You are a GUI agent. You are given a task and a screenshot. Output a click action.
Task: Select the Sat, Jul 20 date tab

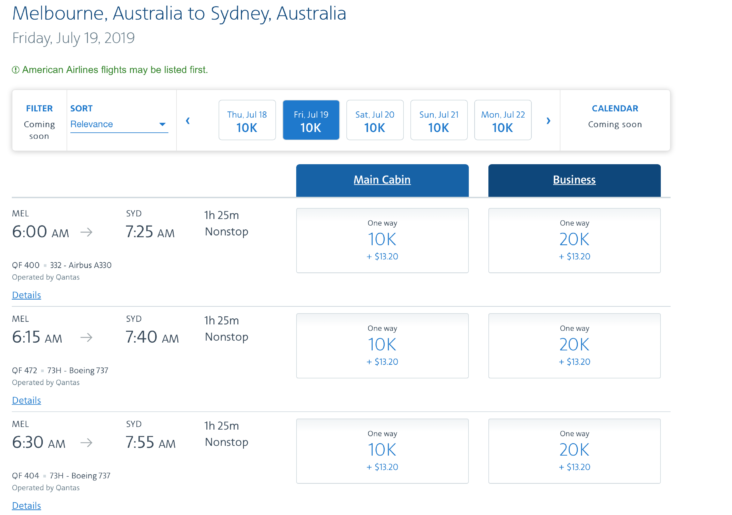coord(375,120)
